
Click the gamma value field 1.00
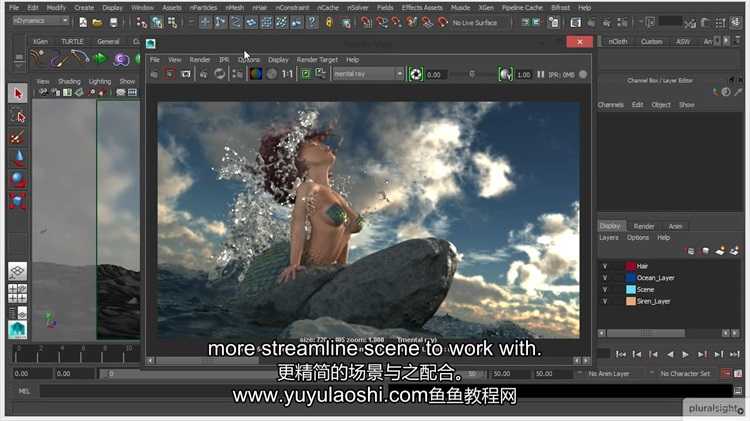(524, 75)
